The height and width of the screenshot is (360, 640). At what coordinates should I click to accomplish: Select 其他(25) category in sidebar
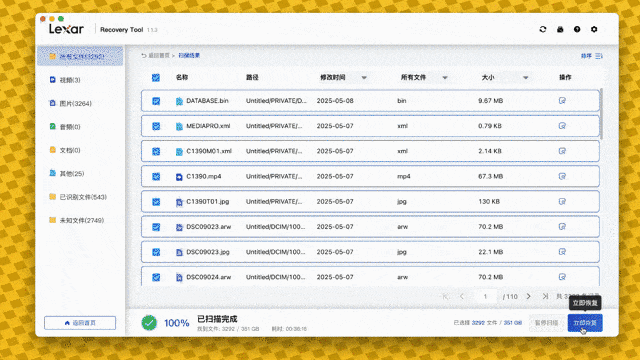[67, 174]
